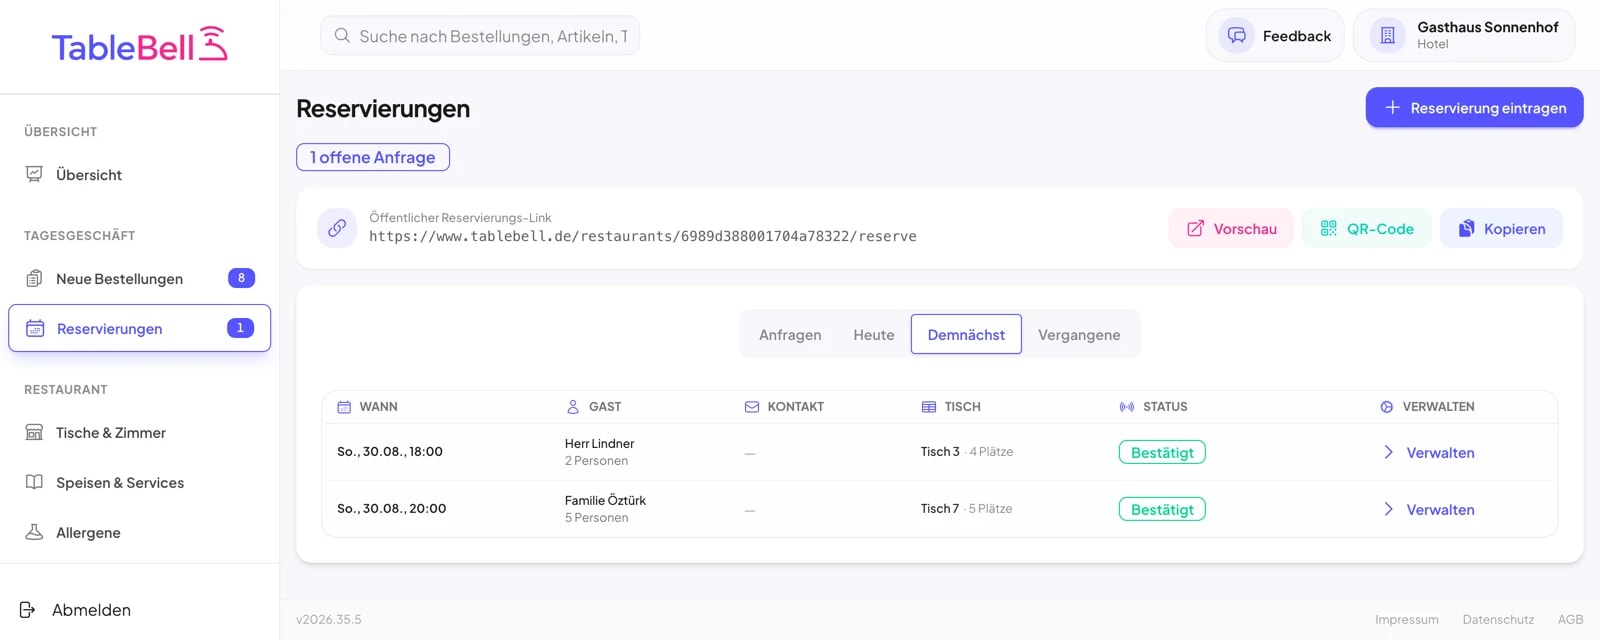Click the Bestätigt status for Familie Öztürk
1600x640 pixels.
tap(1162, 509)
